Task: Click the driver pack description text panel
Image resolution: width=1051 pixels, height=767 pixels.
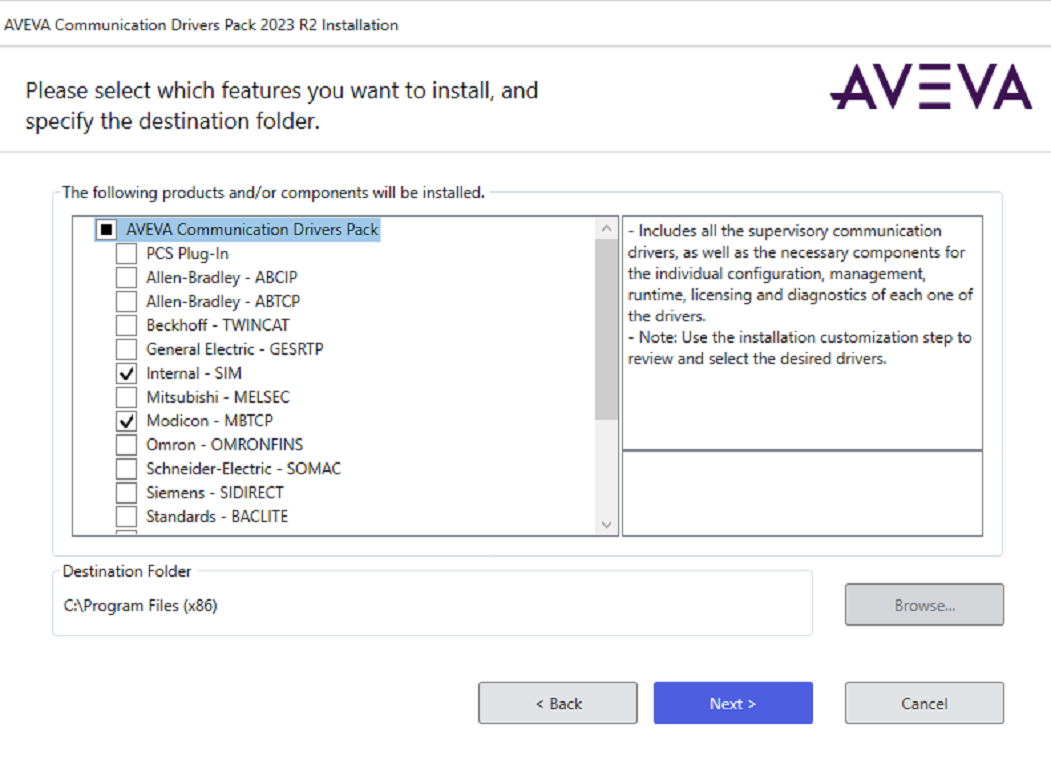Action: [x=802, y=333]
